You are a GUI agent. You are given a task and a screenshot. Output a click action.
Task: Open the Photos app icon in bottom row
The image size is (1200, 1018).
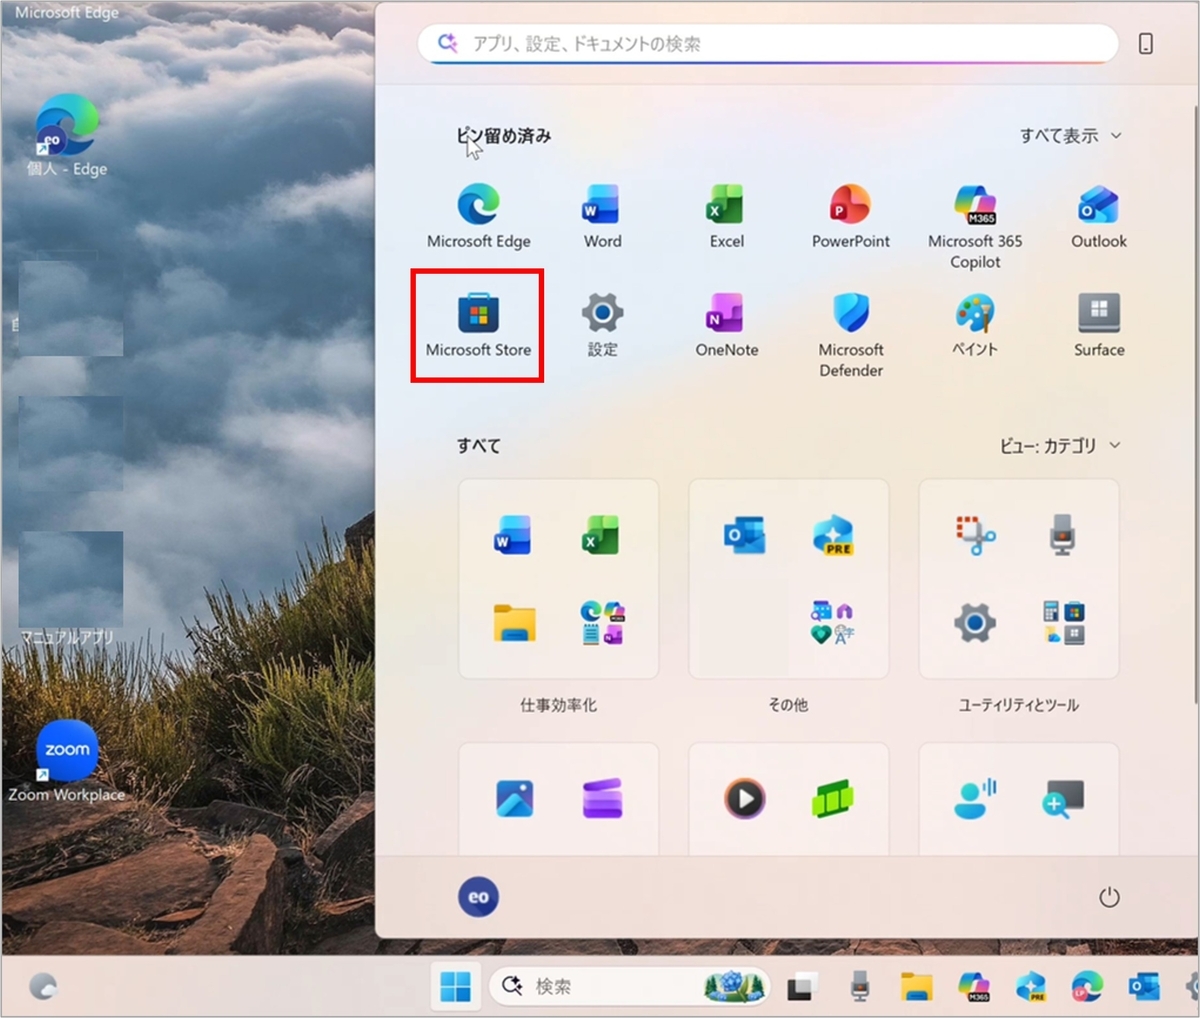(x=514, y=799)
